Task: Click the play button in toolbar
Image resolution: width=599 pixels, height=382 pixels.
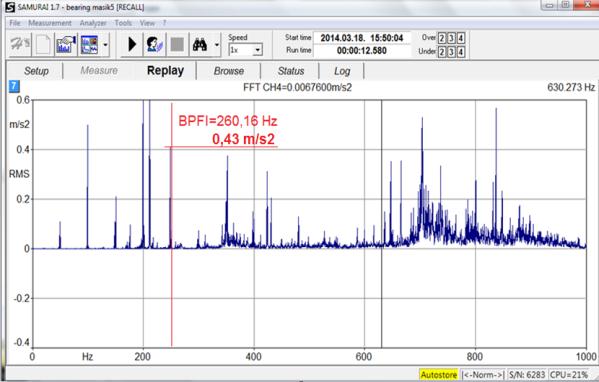Action: tap(132, 45)
